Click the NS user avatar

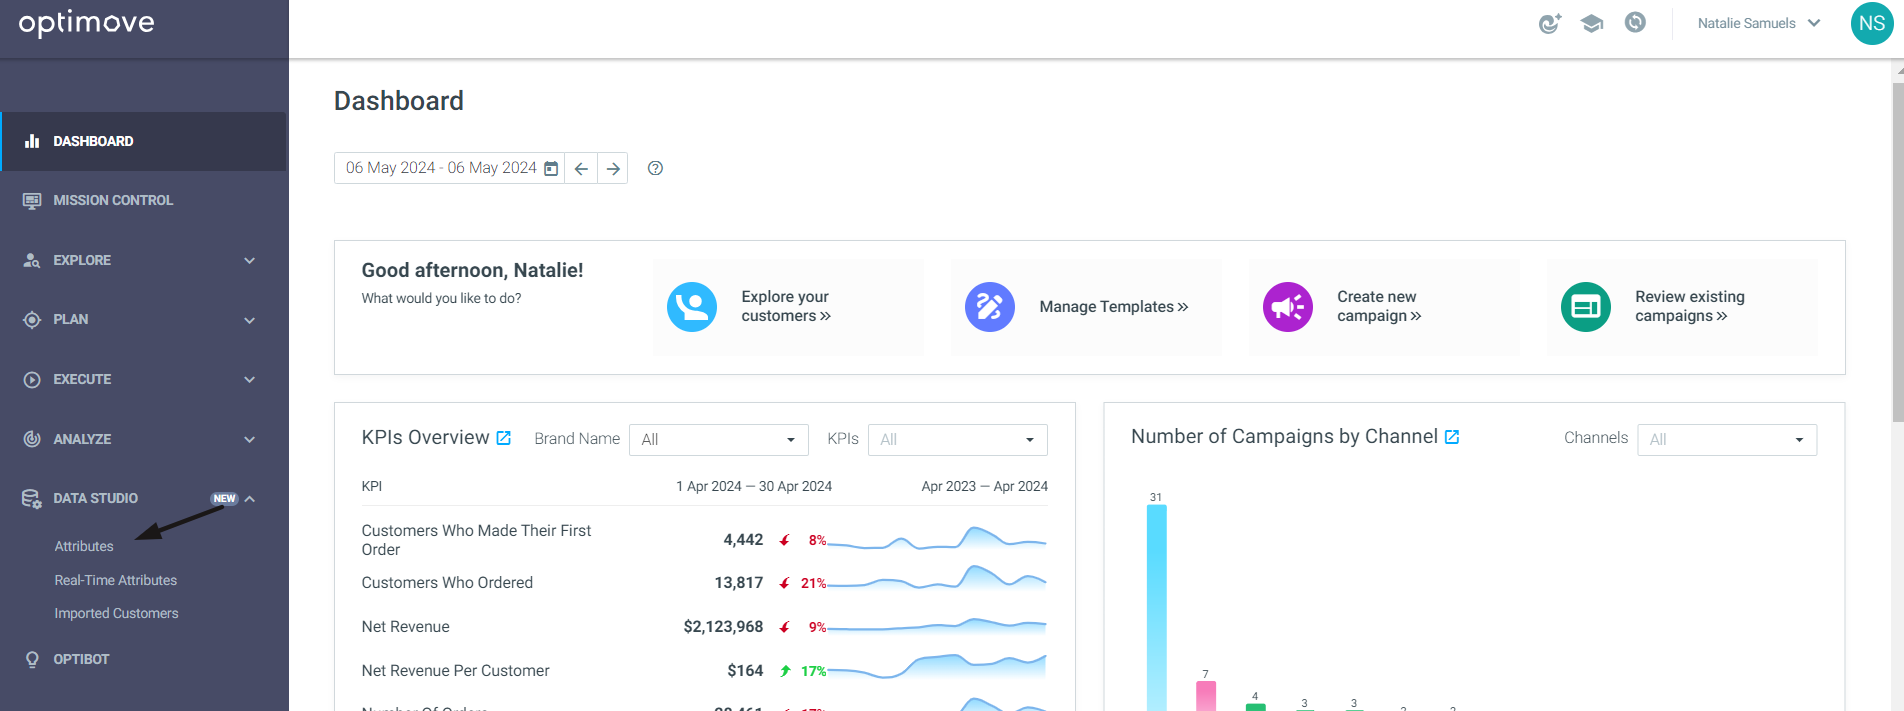pyautogui.click(x=1872, y=23)
